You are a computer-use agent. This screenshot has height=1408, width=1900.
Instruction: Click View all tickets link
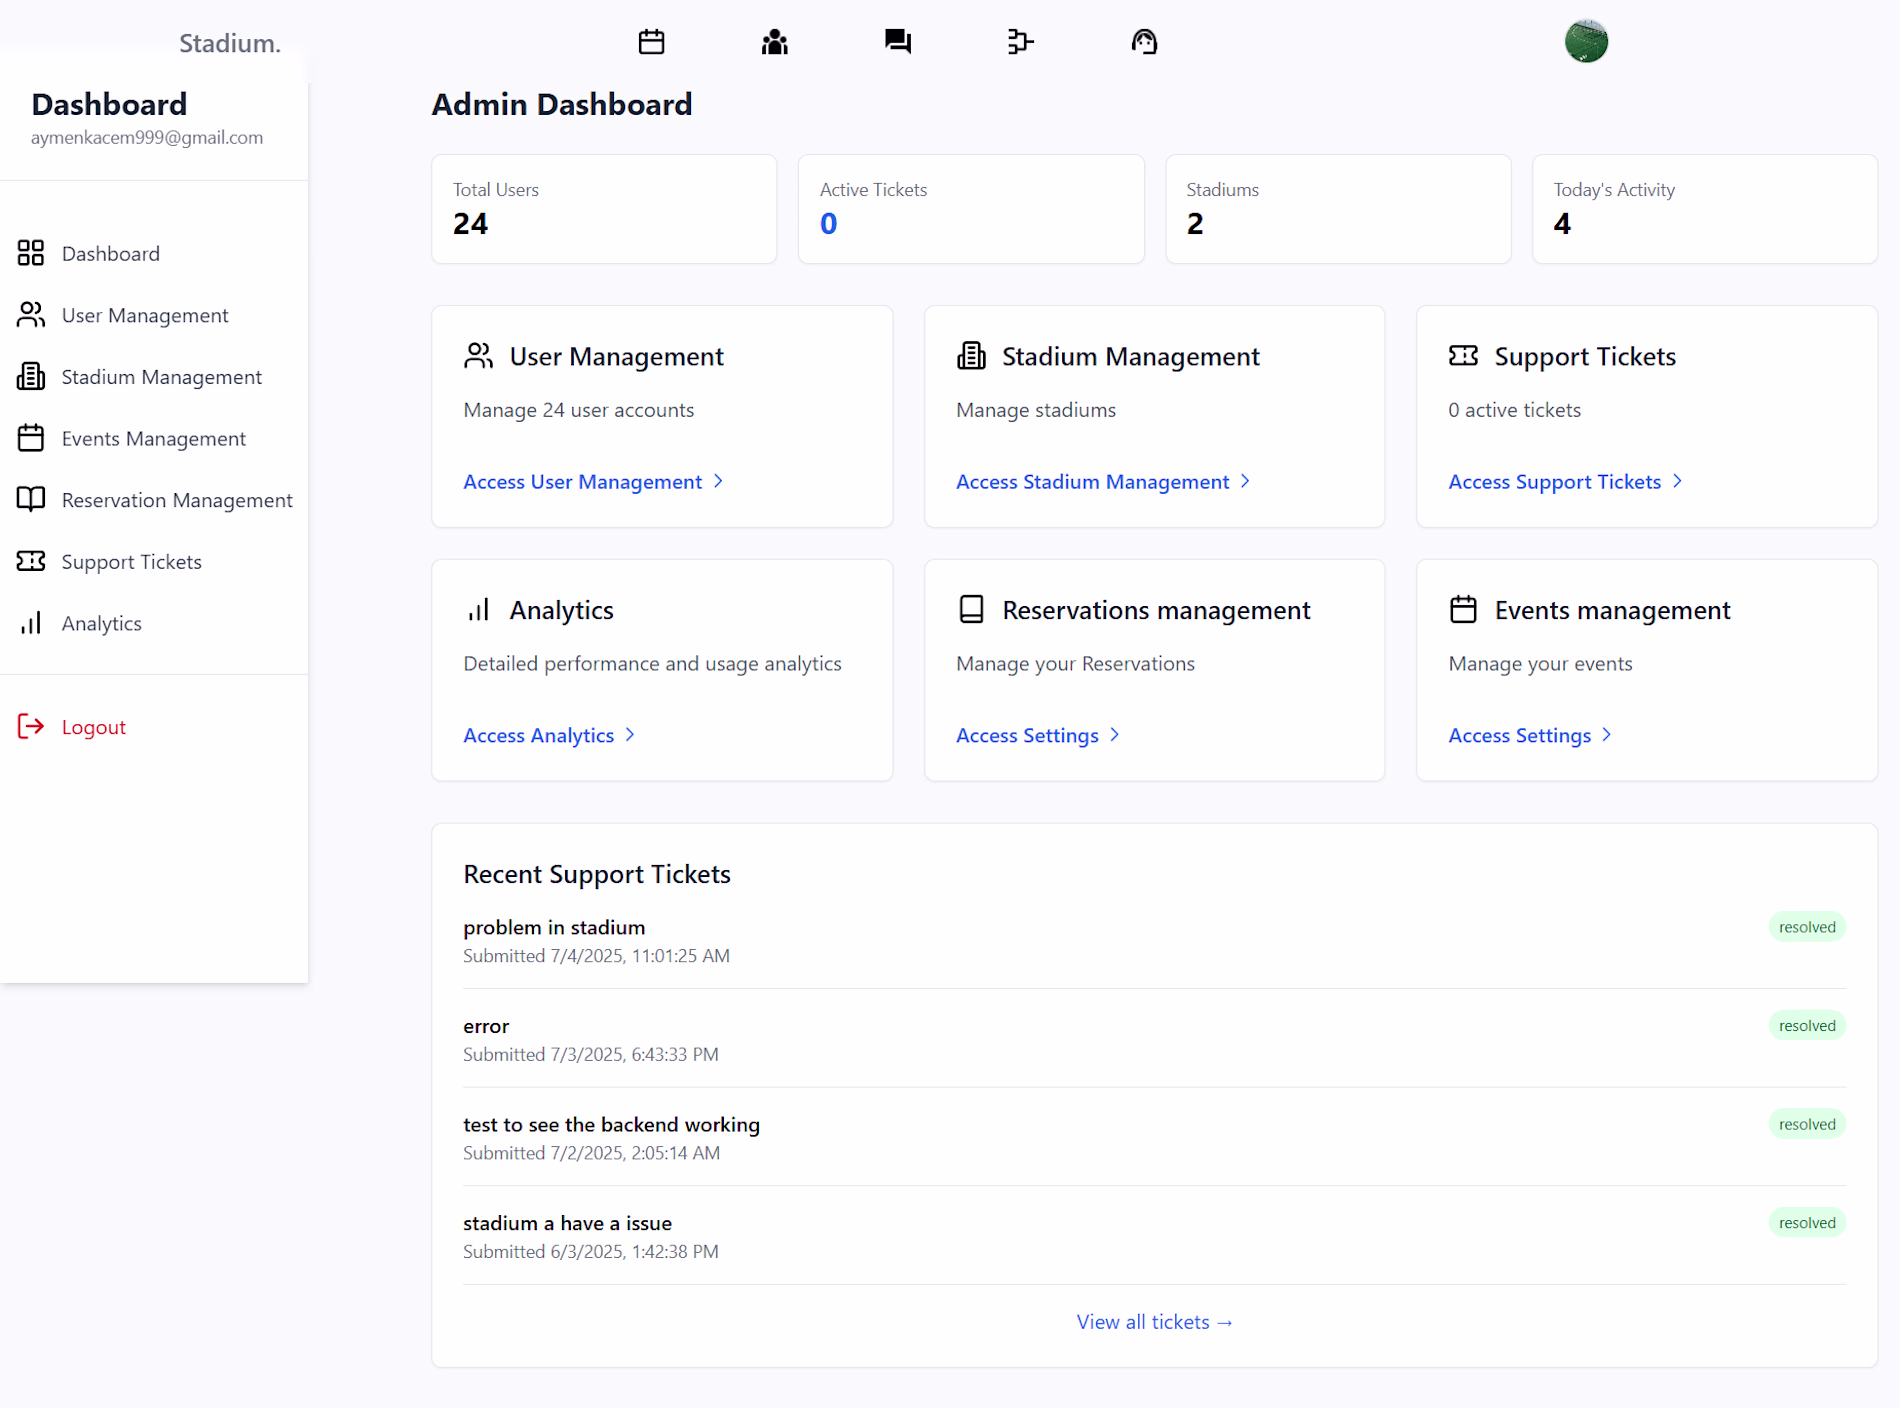(1154, 1322)
